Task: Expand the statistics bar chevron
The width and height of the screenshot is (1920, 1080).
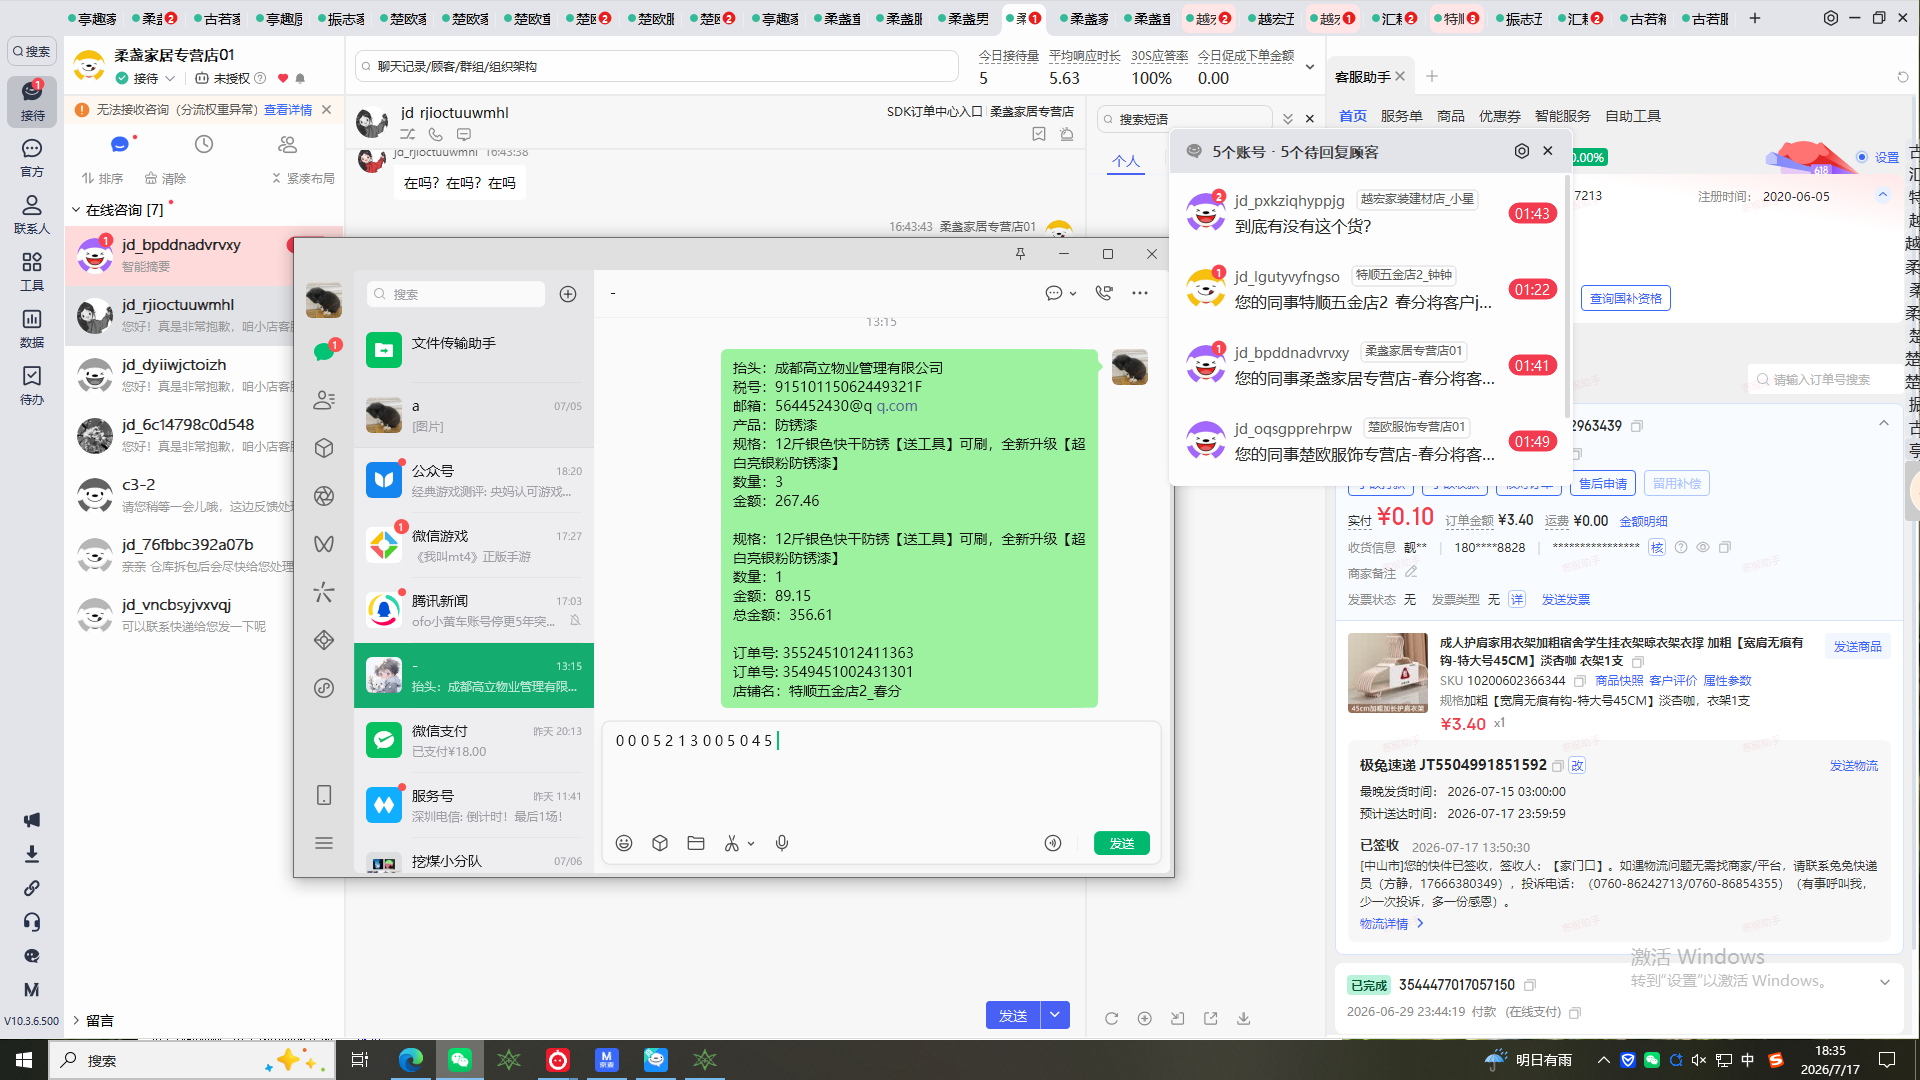Action: [1310, 67]
